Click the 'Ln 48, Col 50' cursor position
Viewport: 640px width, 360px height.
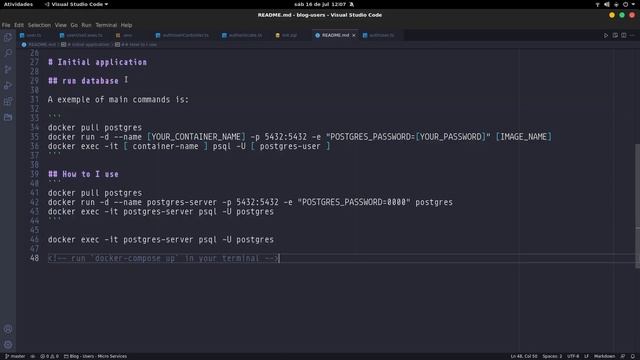tap(524, 356)
